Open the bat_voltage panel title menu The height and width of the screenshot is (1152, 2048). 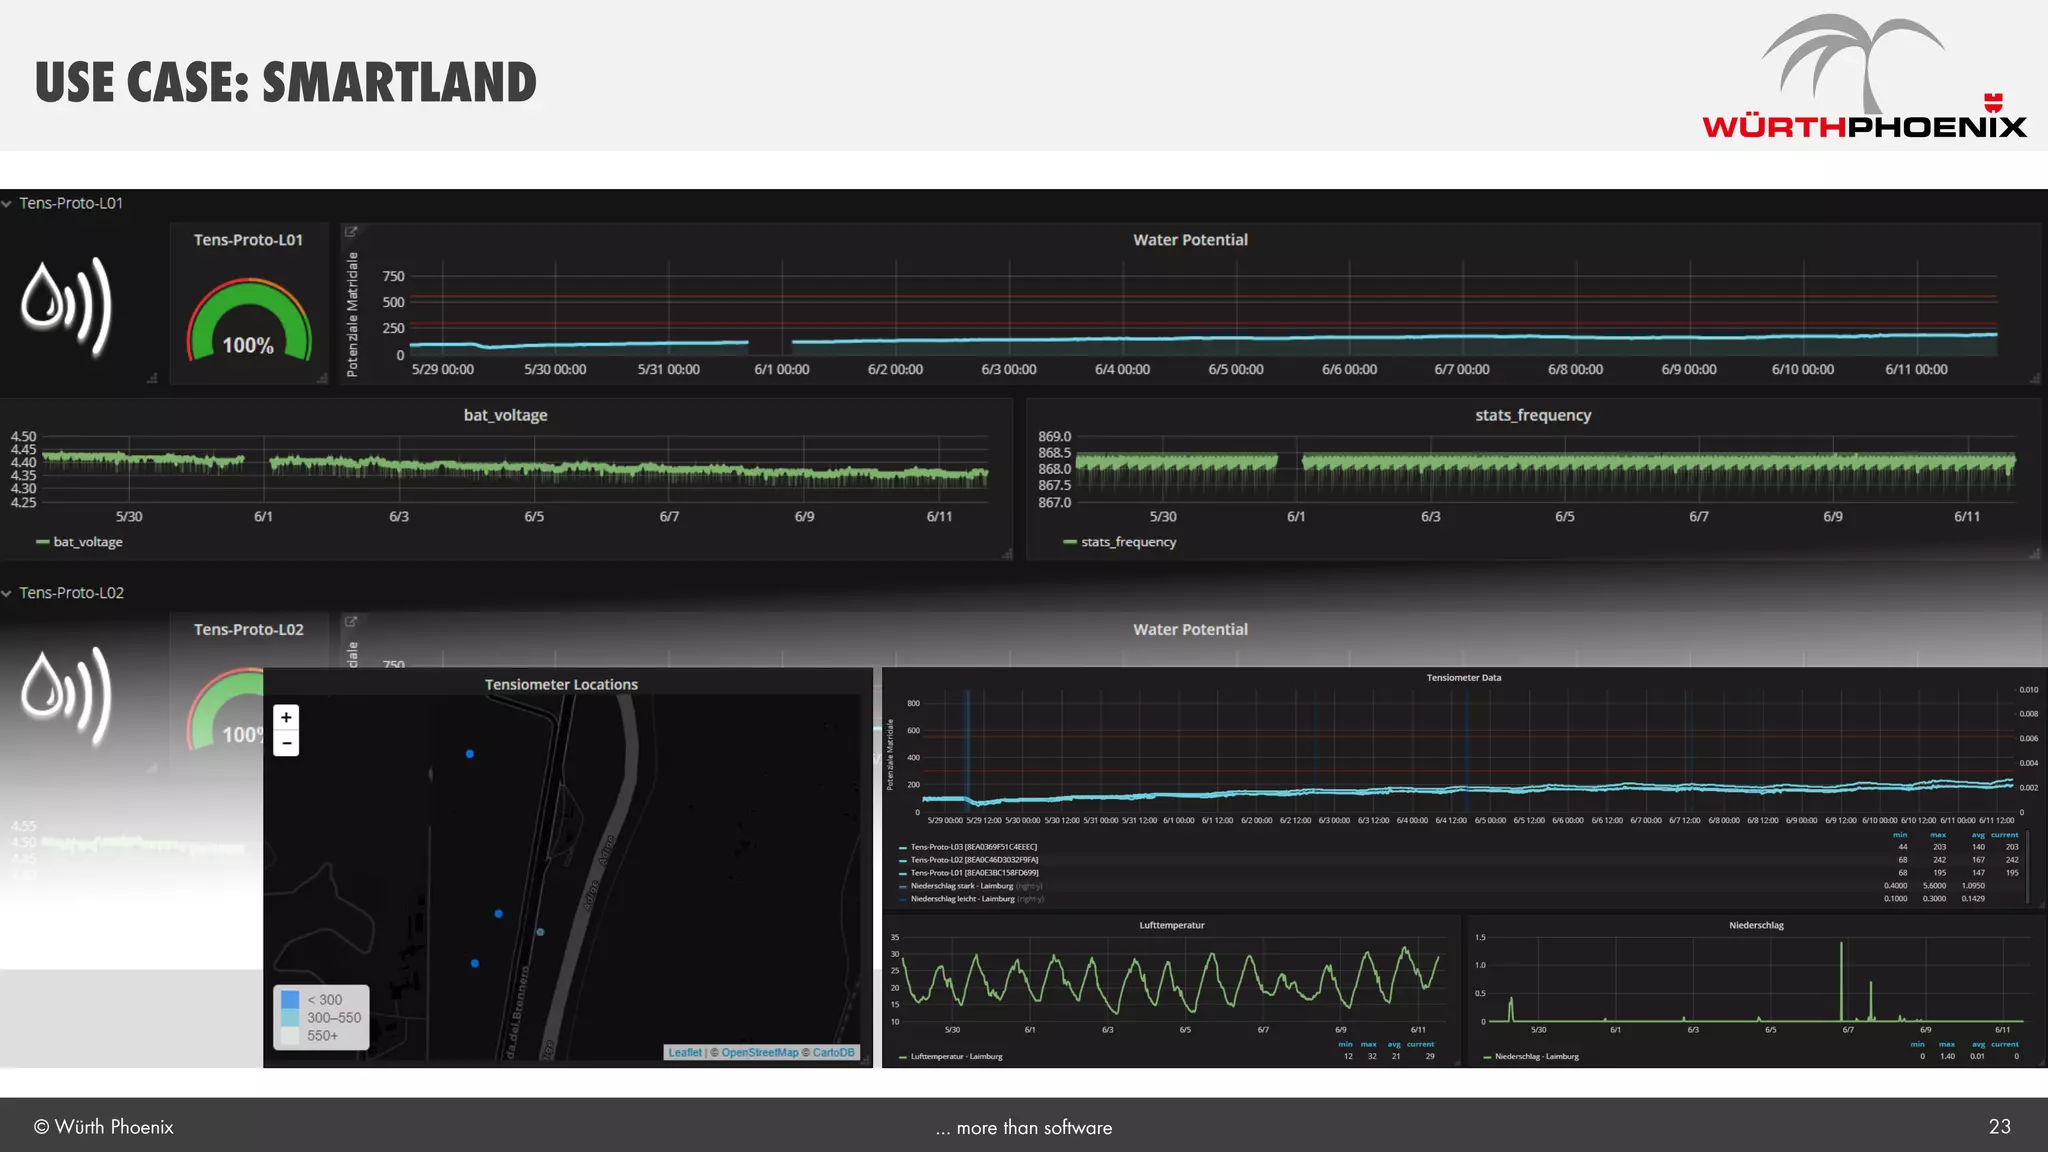click(x=505, y=415)
